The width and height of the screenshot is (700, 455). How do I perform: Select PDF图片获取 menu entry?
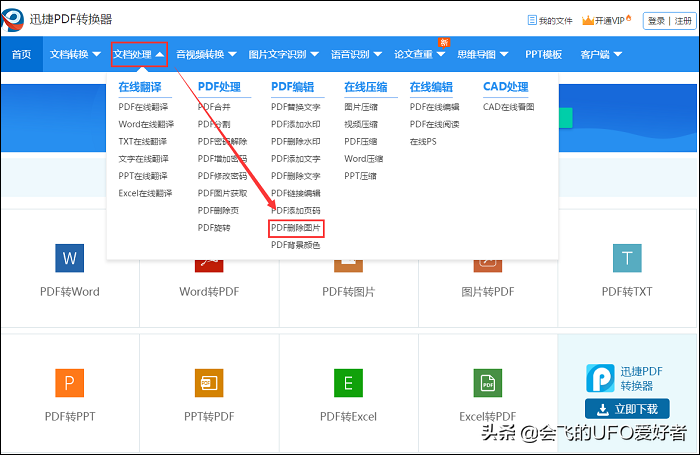[222, 193]
